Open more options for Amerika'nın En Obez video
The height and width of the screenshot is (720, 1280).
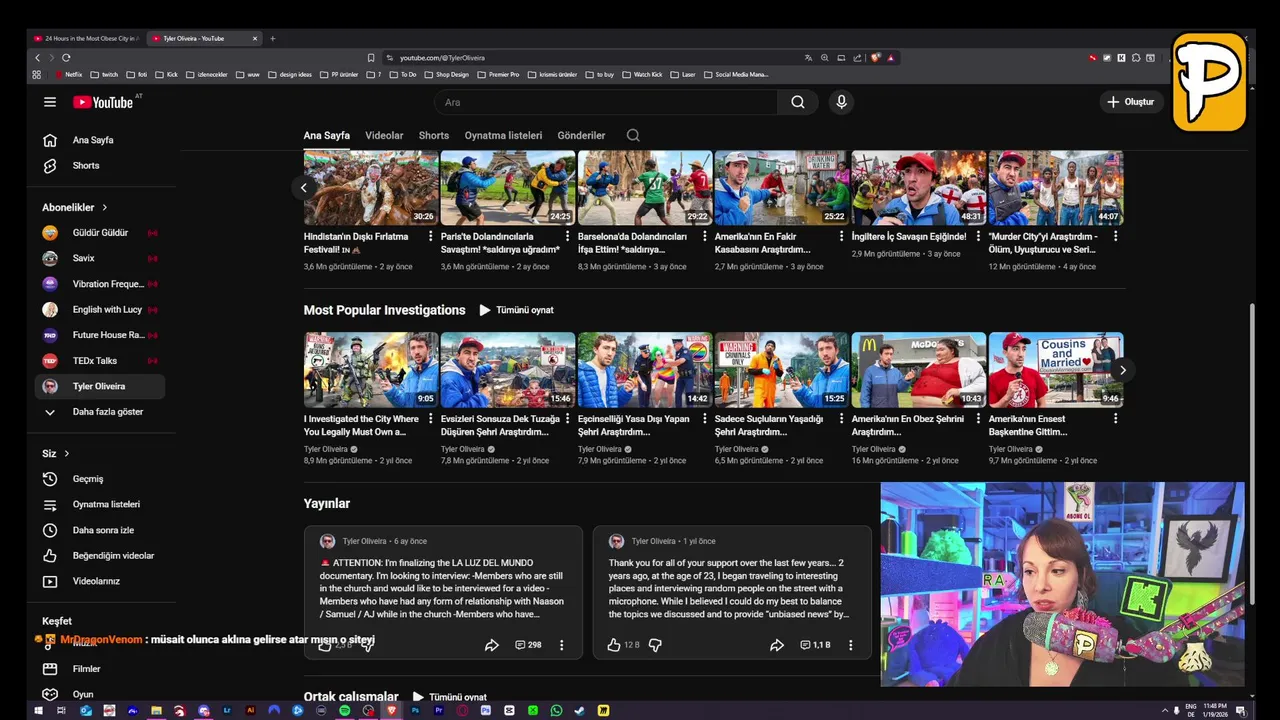[978, 420]
